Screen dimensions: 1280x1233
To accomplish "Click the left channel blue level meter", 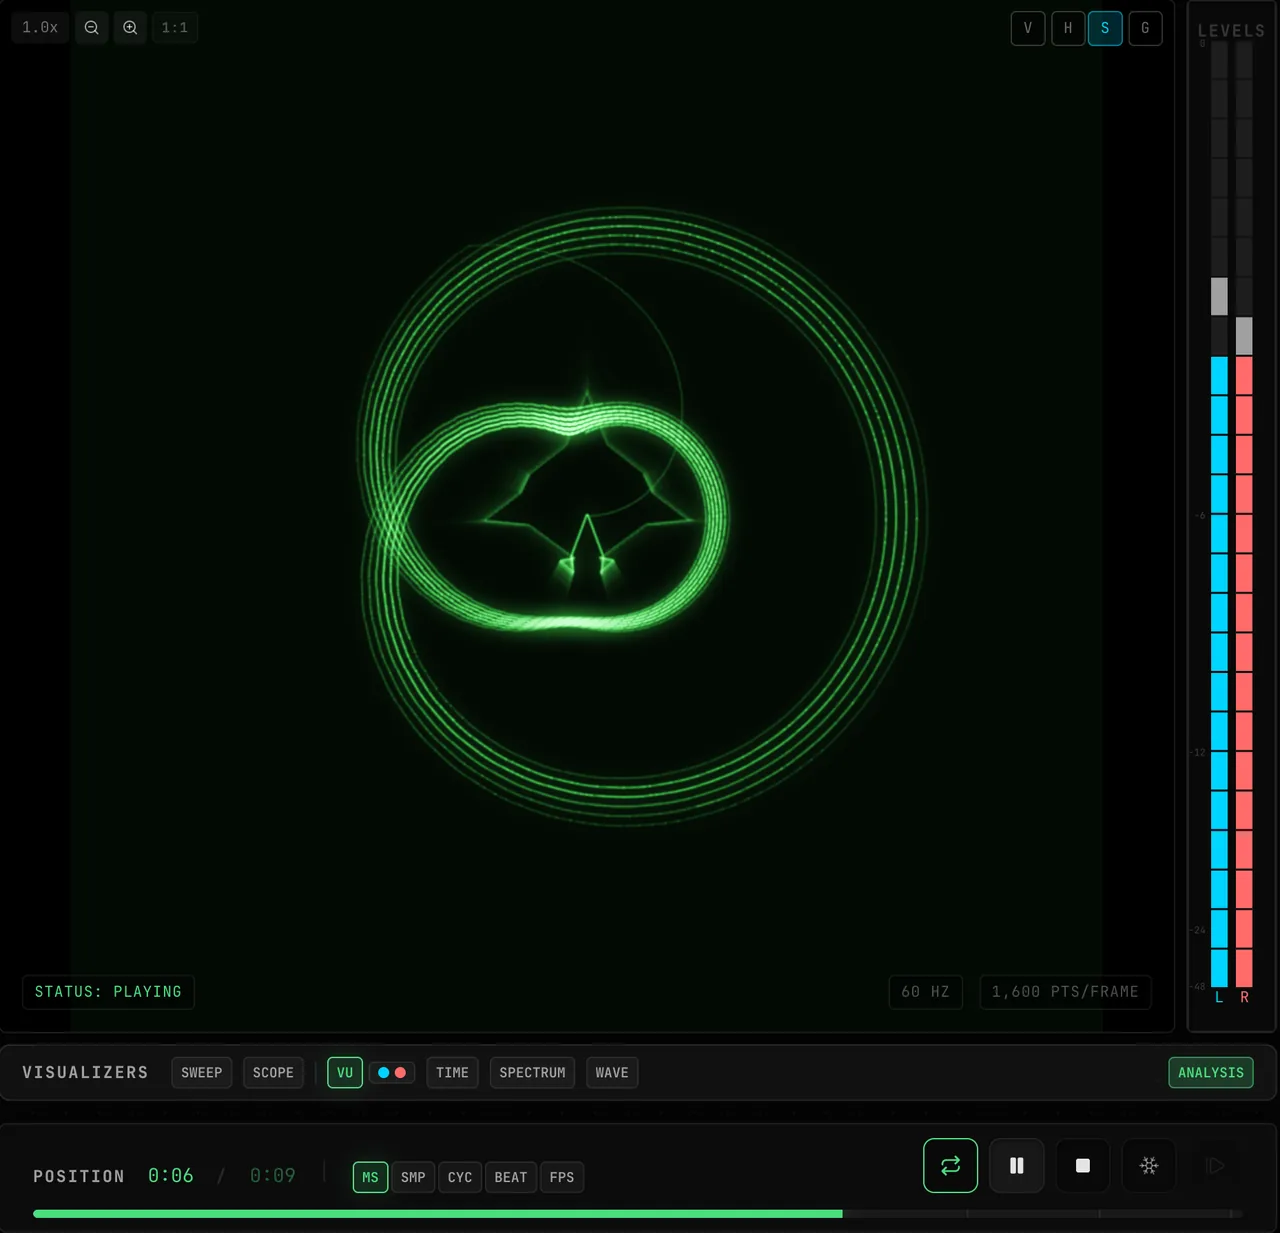I will (x=1219, y=515).
